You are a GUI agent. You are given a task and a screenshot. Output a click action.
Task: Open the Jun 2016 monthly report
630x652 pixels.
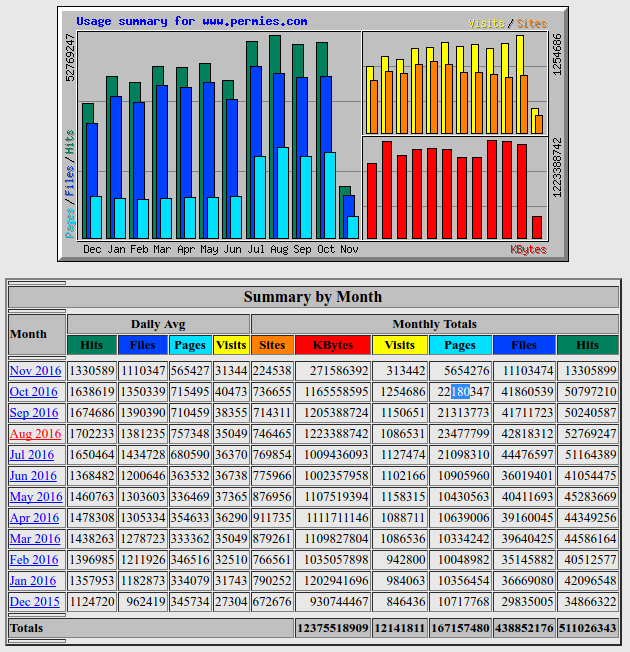coord(34,476)
